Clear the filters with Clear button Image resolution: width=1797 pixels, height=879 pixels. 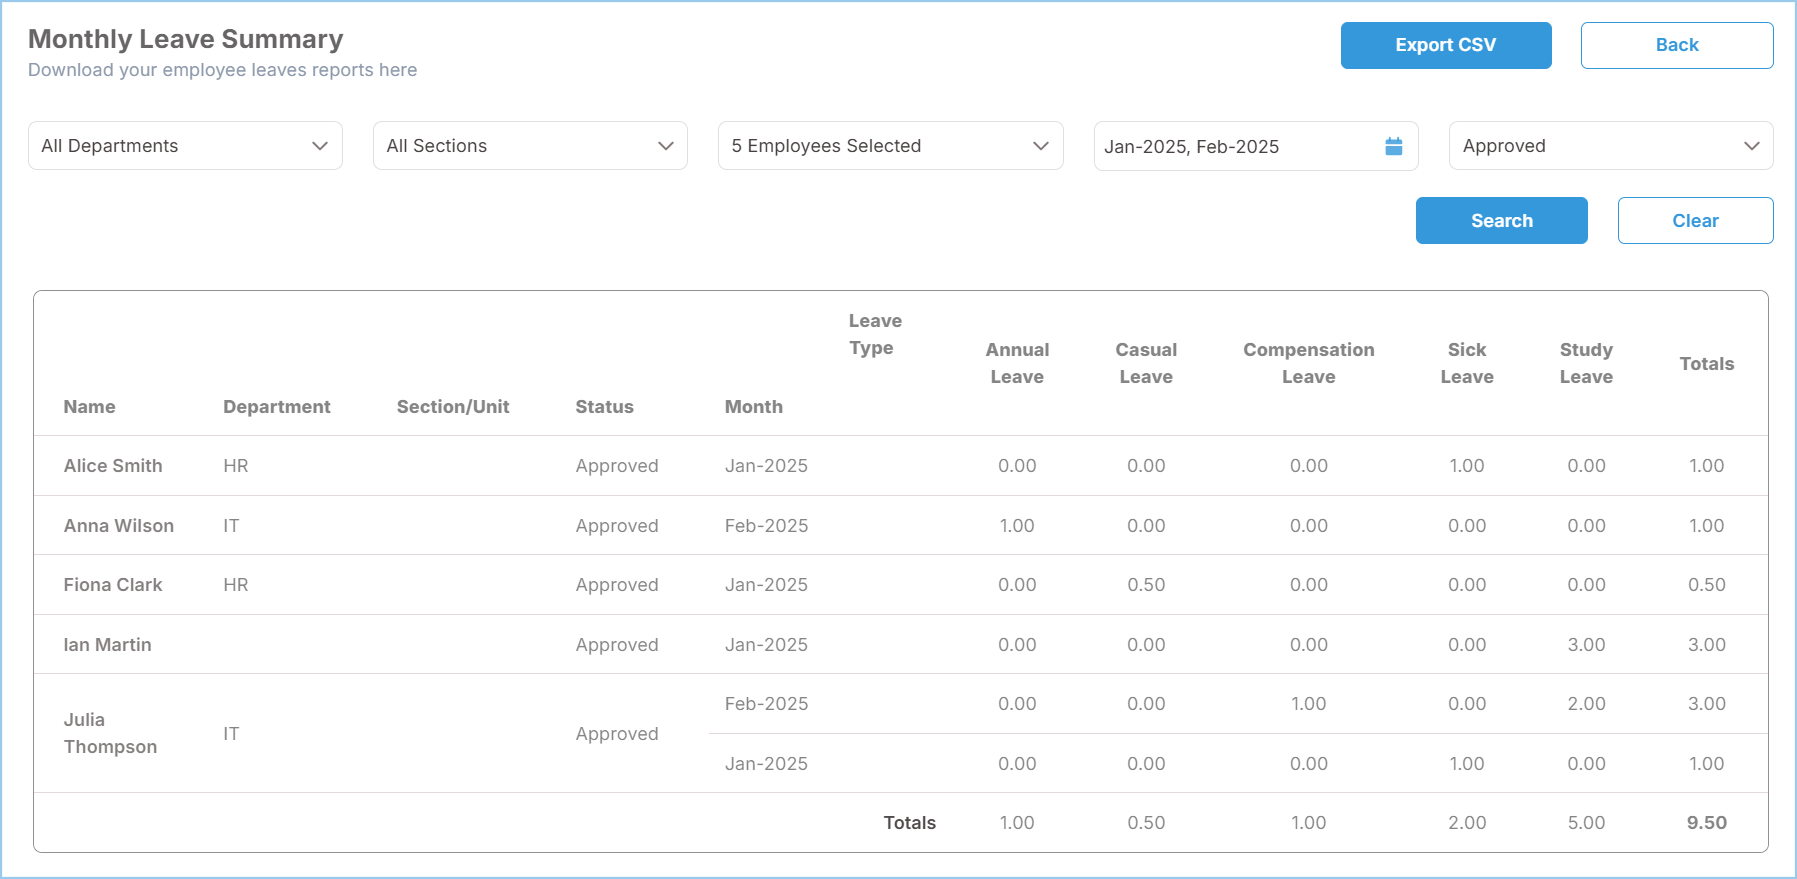coord(1695,221)
